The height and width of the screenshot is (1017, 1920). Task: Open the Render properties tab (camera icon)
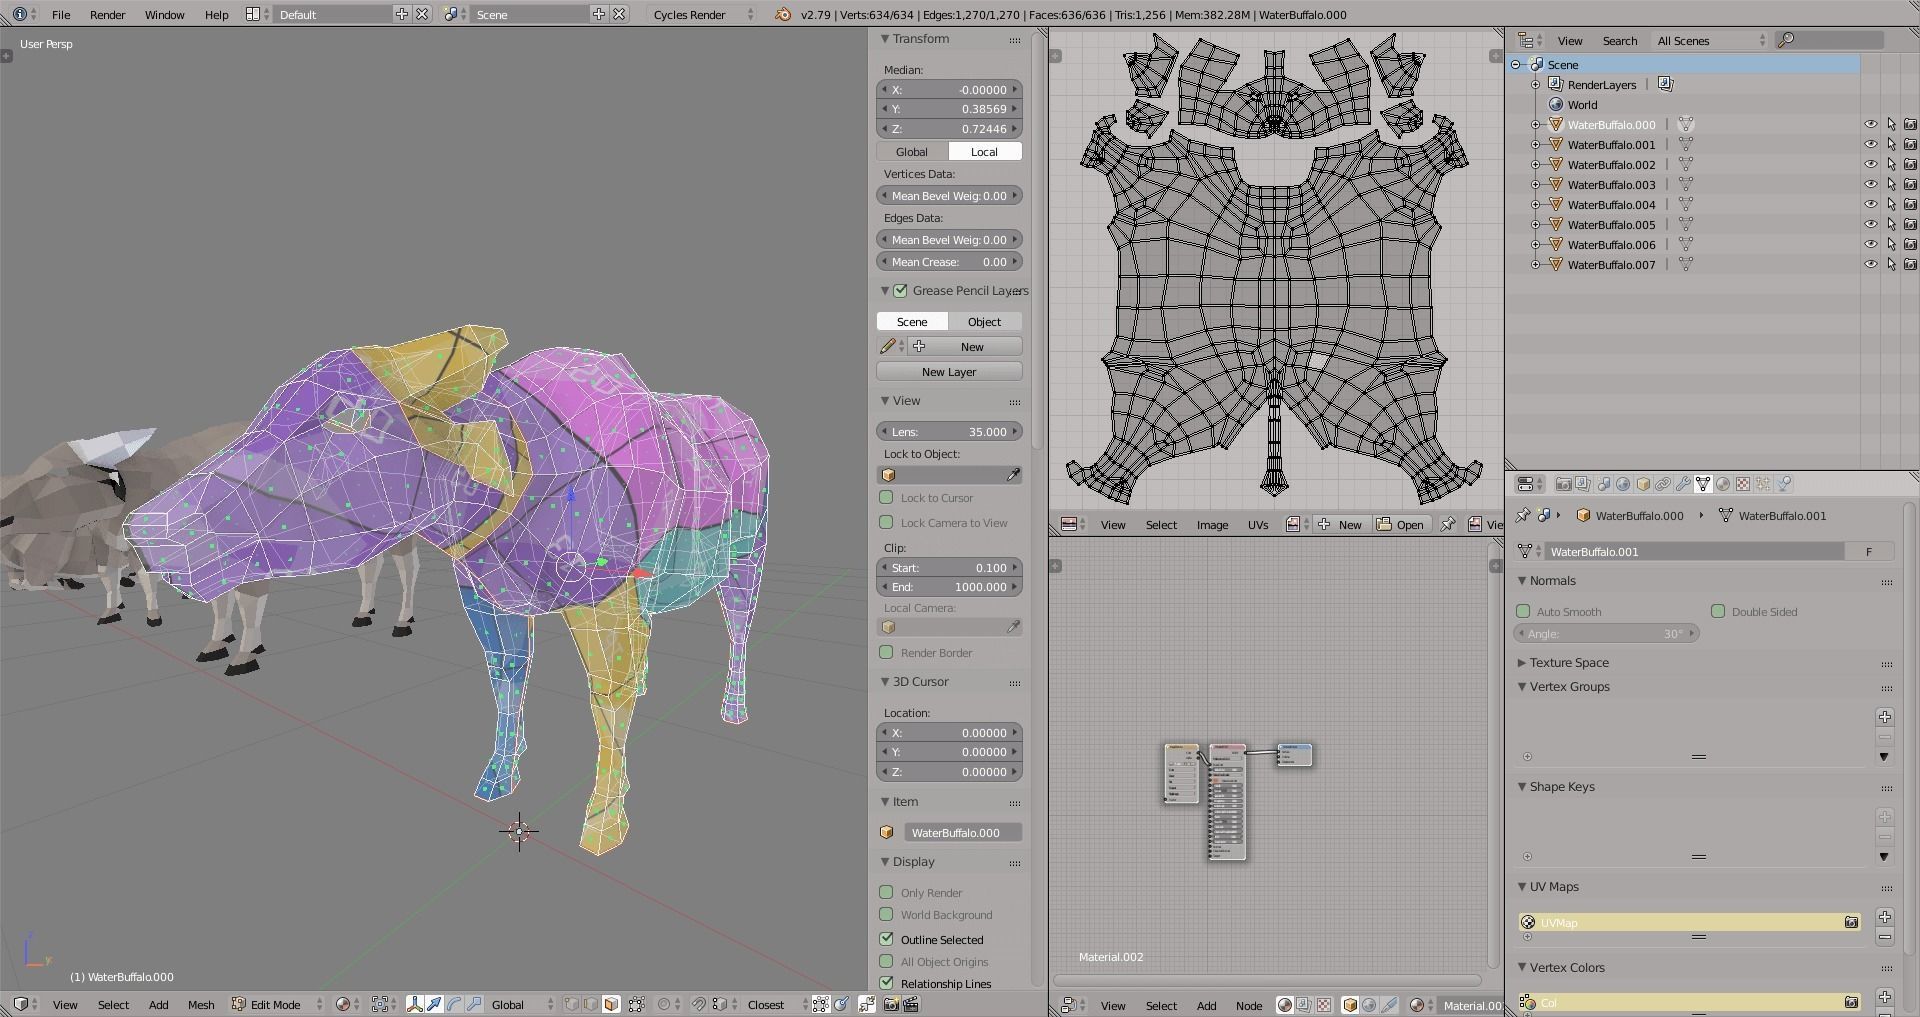coord(1563,484)
